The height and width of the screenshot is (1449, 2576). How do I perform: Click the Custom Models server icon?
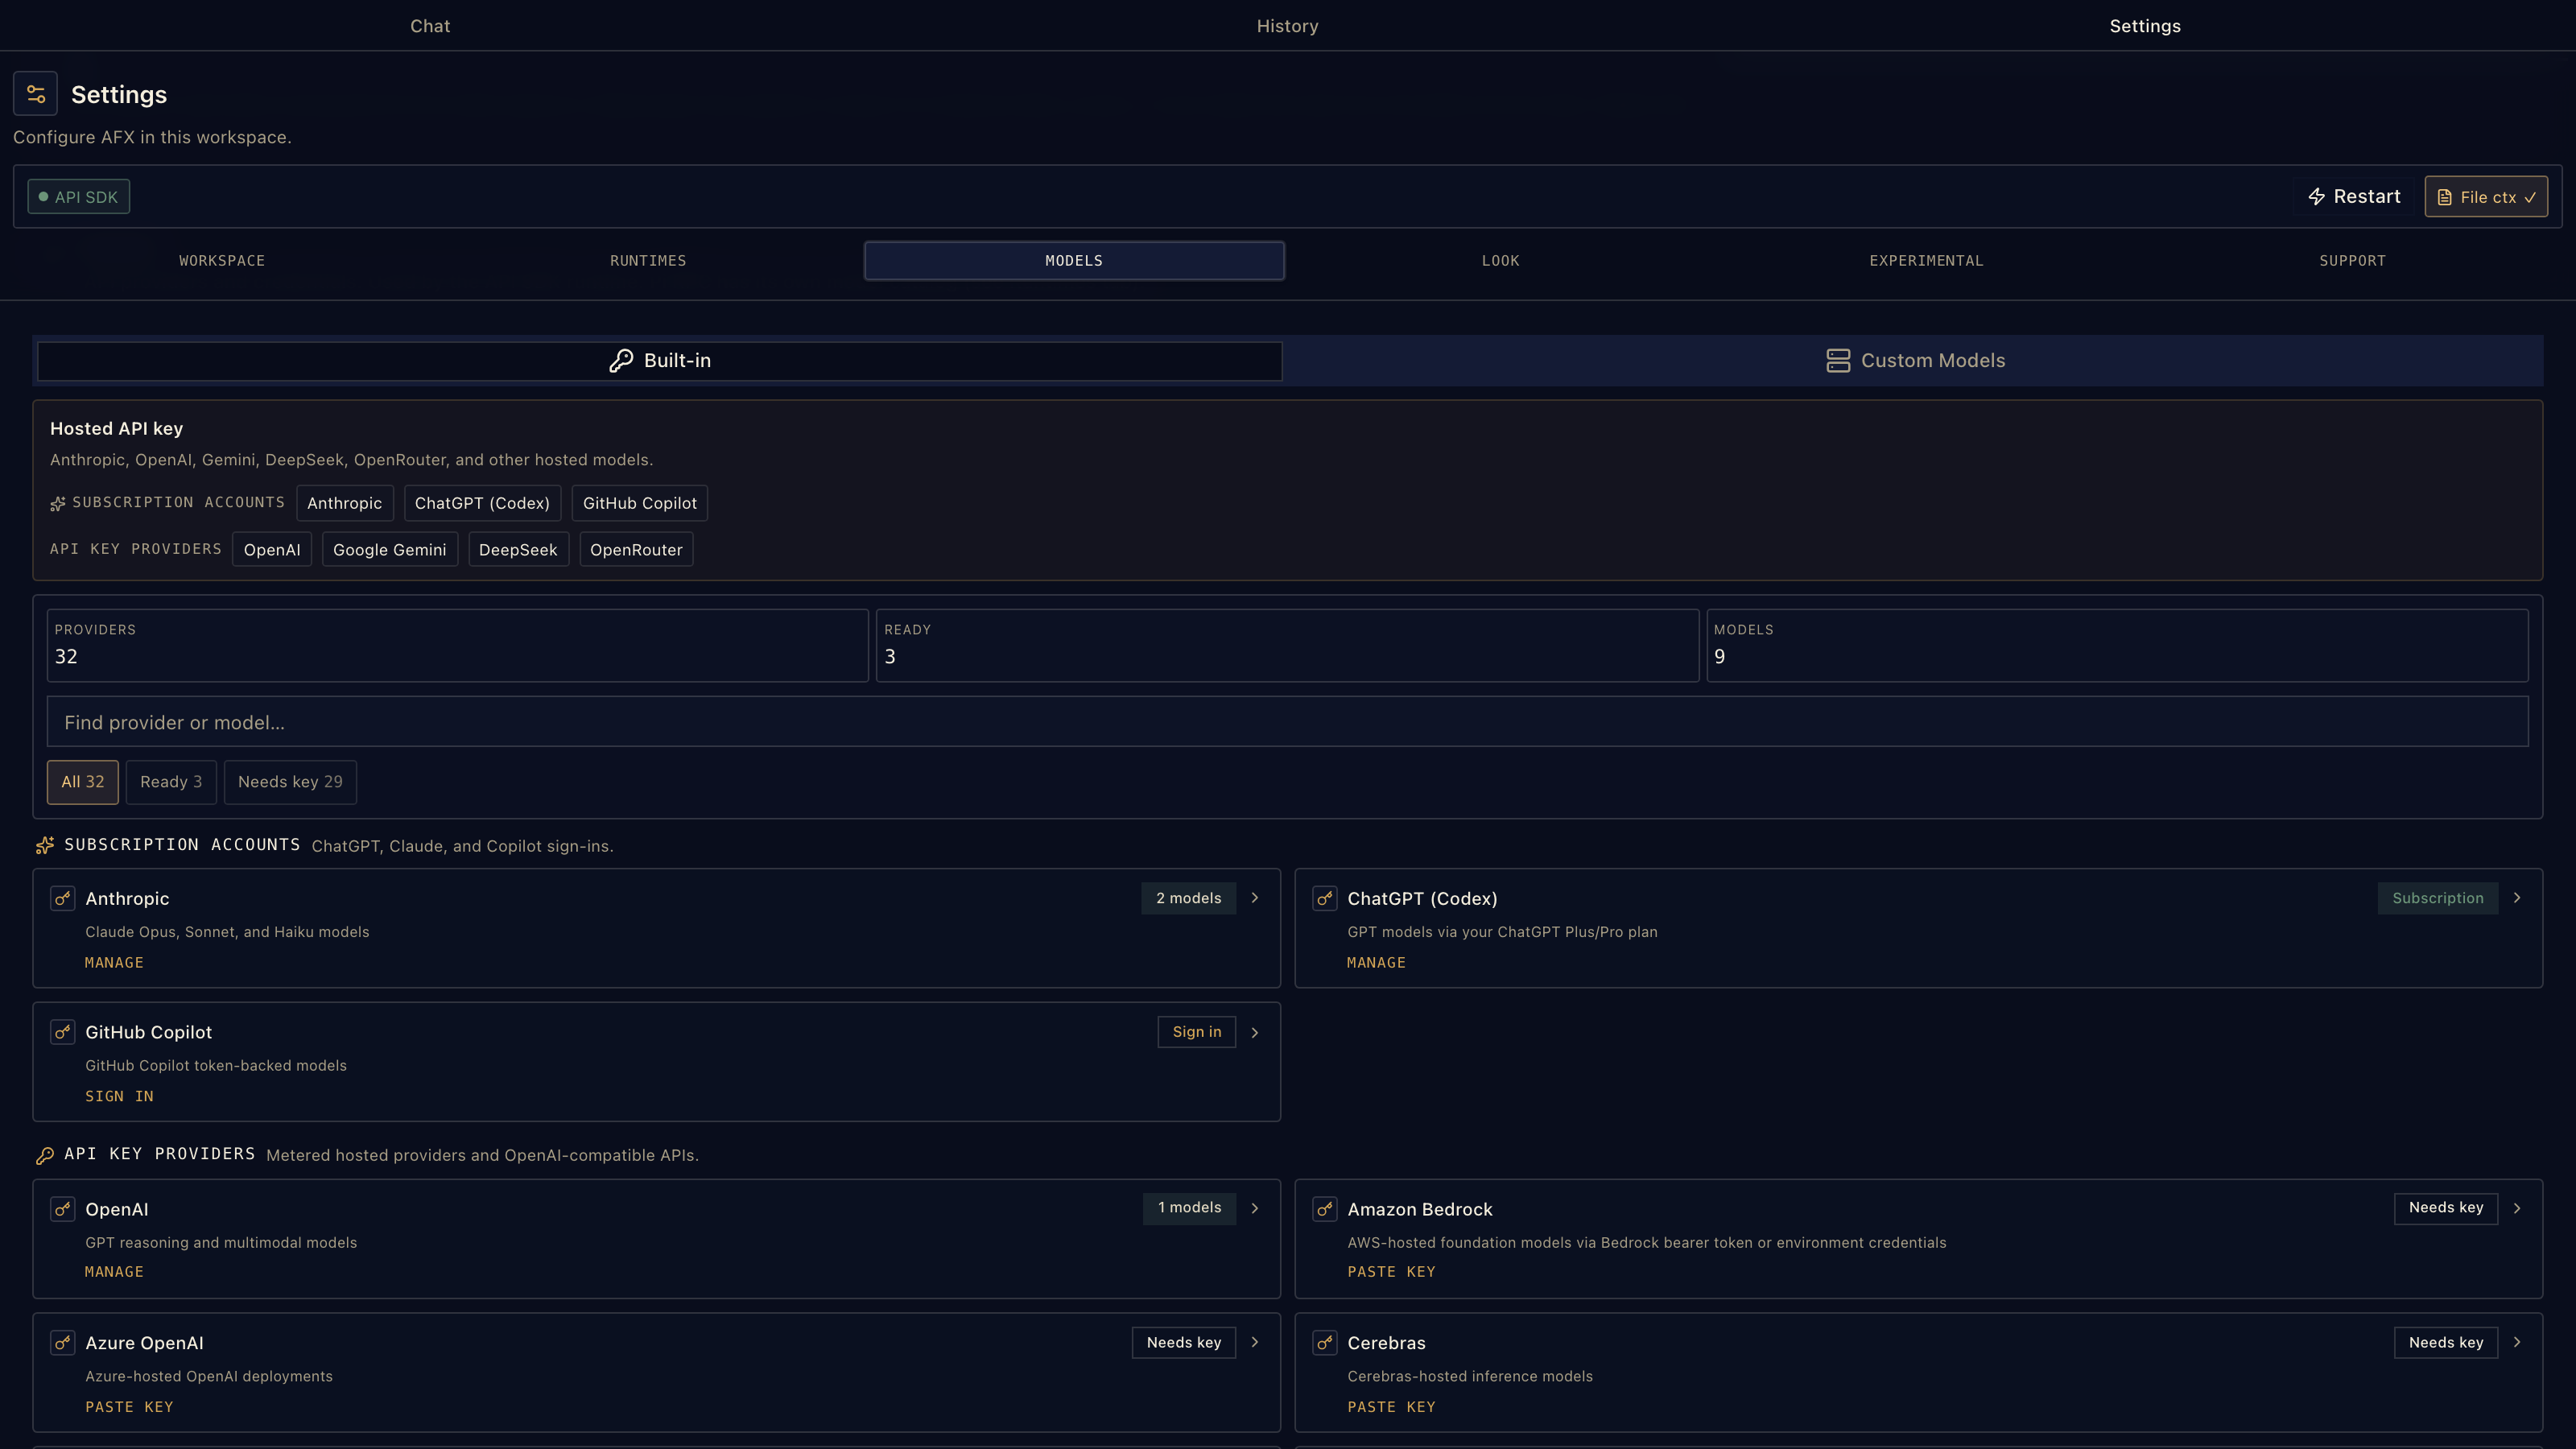pyautogui.click(x=1838, y=360)
